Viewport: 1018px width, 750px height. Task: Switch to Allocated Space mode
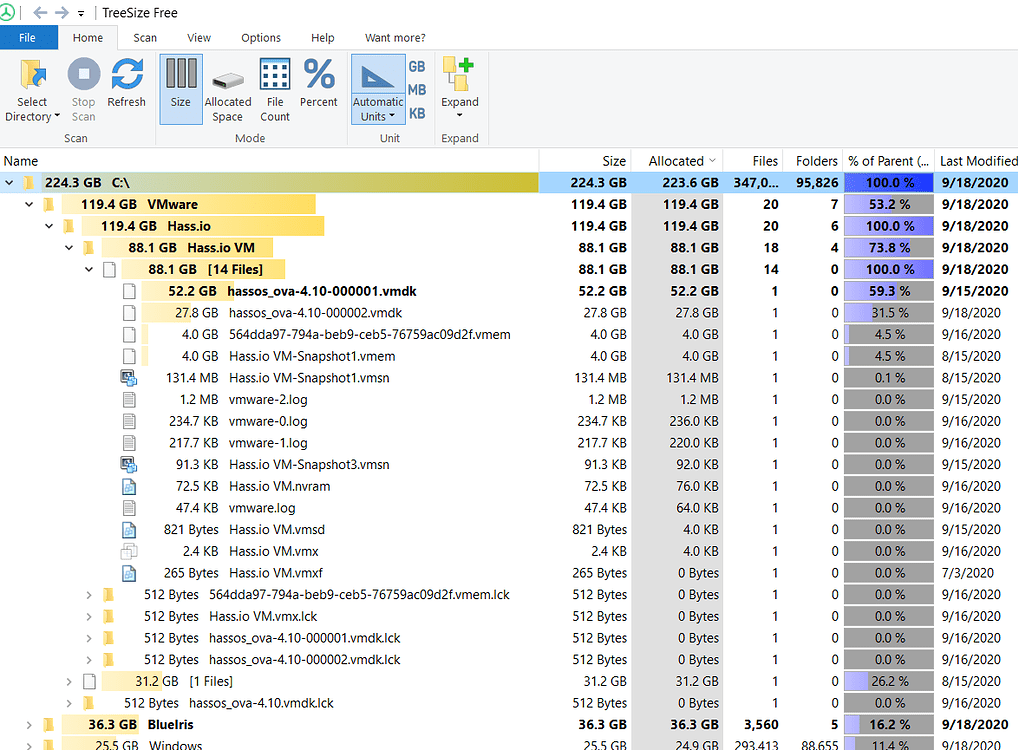tap(227, 88)
